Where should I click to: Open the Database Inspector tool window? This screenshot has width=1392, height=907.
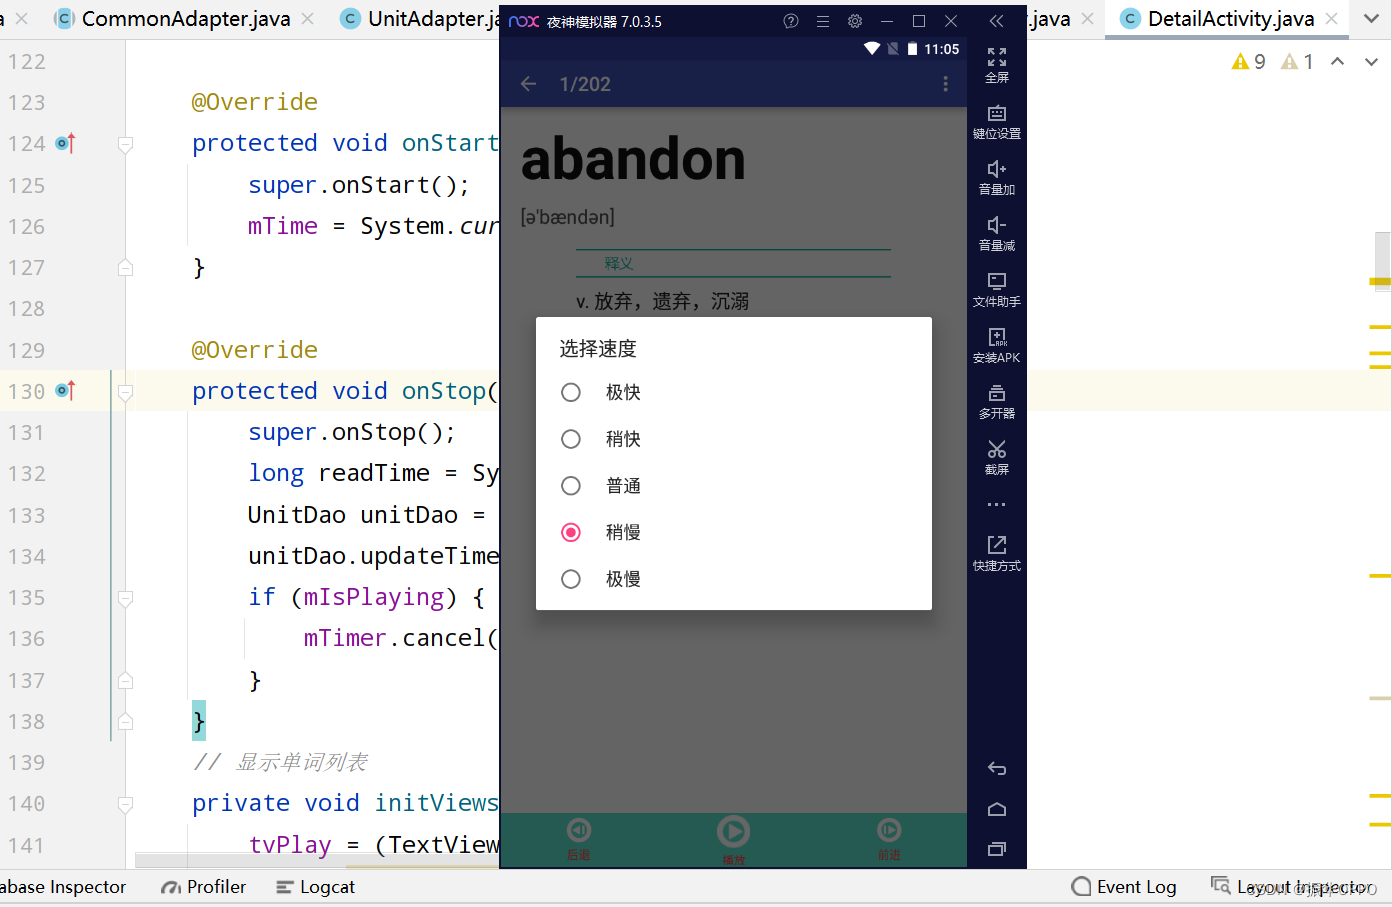62,887
